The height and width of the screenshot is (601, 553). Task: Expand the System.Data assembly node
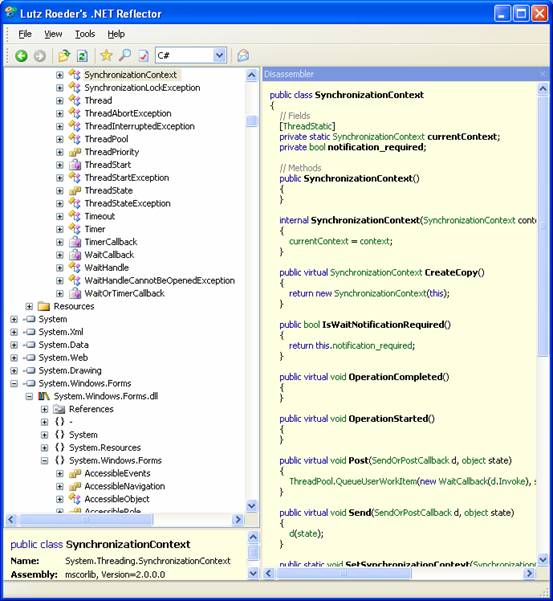[14, 345]
